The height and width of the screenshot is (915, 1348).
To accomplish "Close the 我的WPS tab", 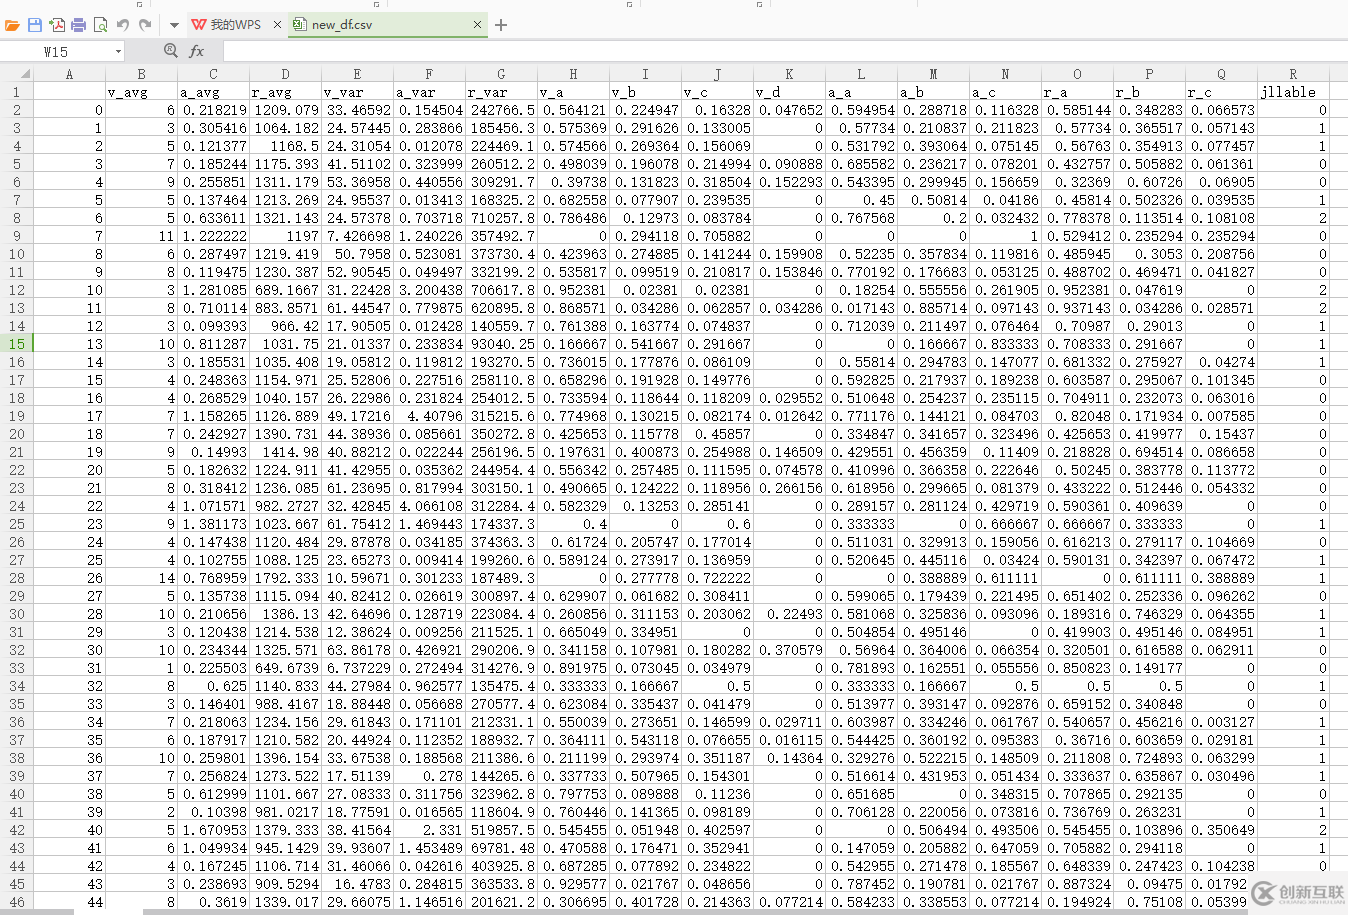I will click(277, 24).
